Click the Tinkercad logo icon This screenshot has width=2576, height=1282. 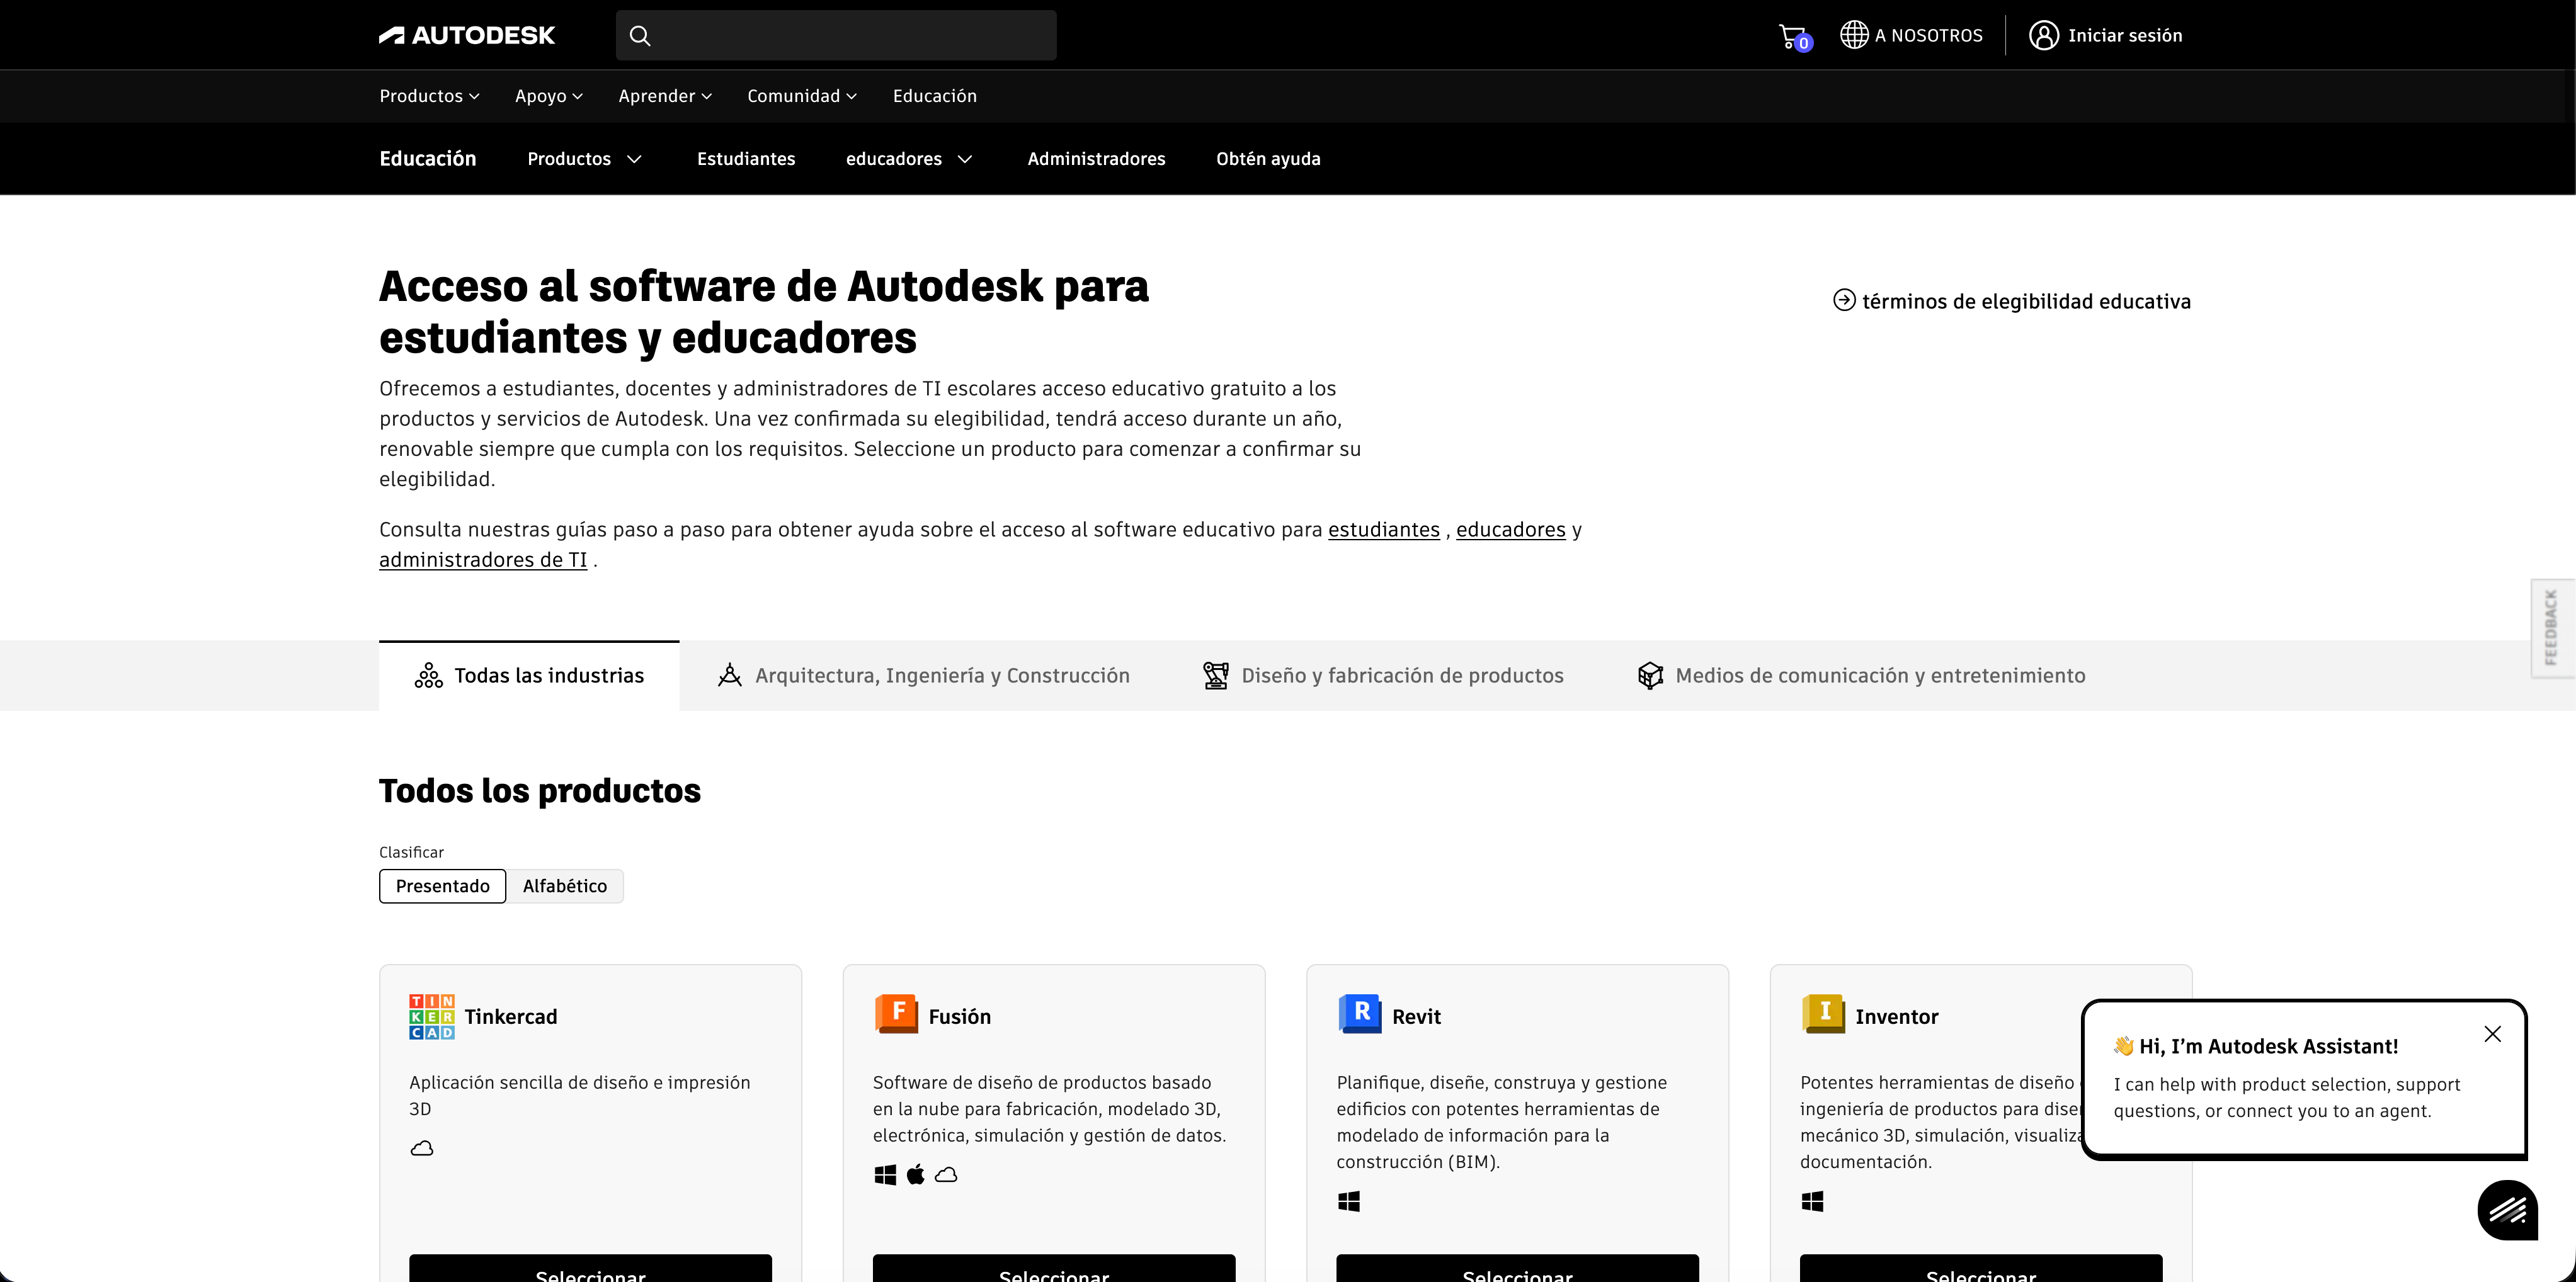[432, 1016]
